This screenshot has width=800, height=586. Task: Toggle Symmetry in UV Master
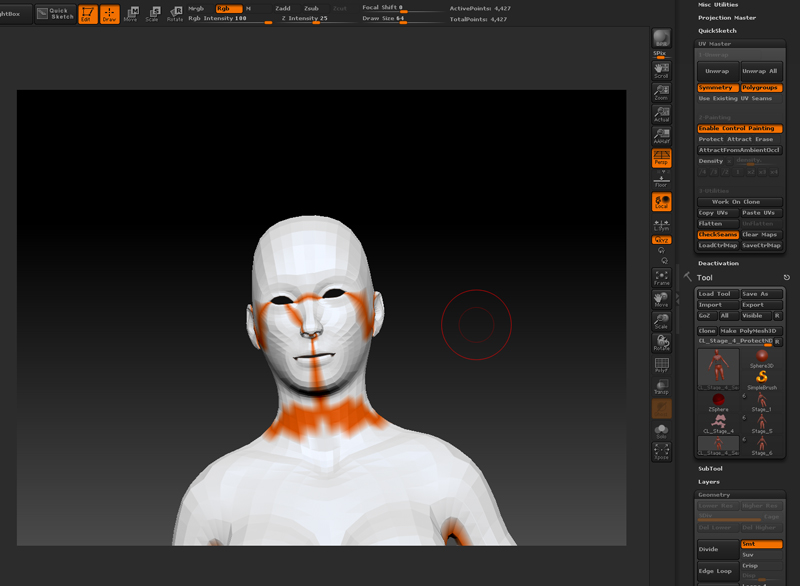717,88
